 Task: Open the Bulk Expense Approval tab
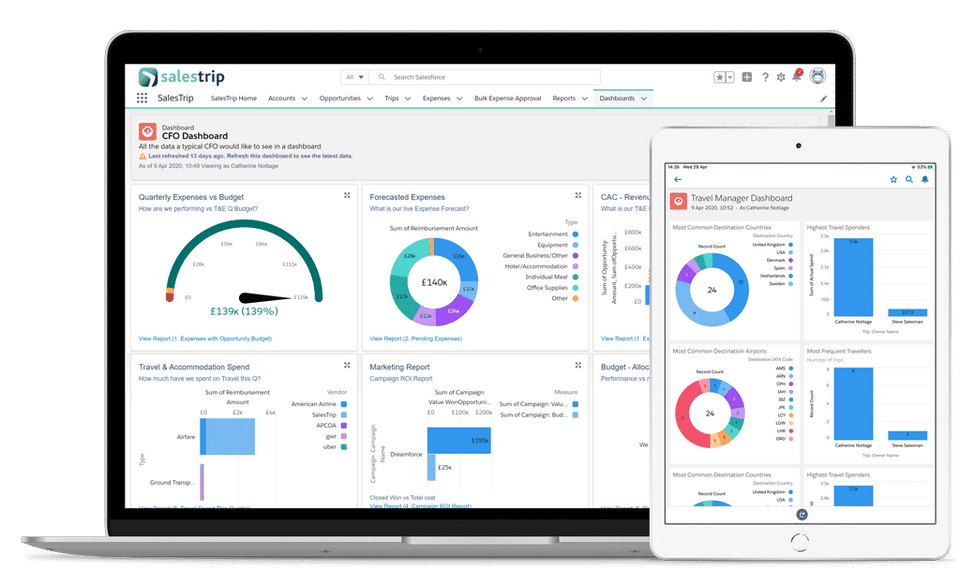pos(508,98)
